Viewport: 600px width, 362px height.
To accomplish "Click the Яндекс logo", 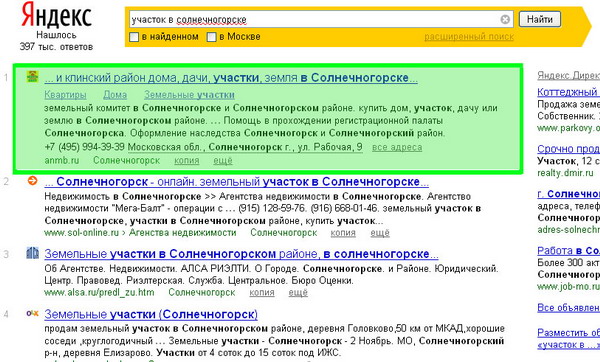I will coord(56,15).
